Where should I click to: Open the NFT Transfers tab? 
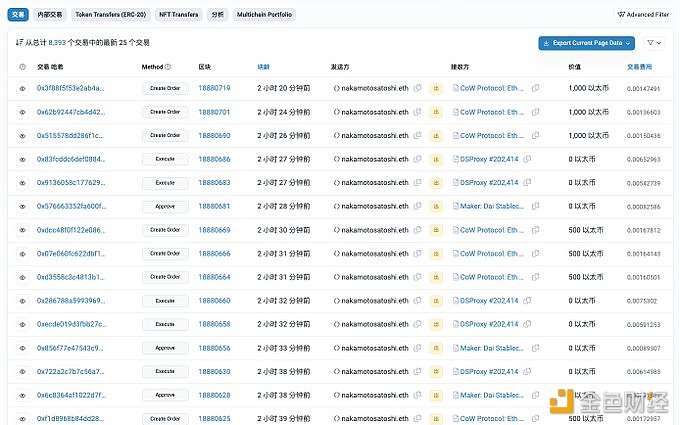pos(178,14)
